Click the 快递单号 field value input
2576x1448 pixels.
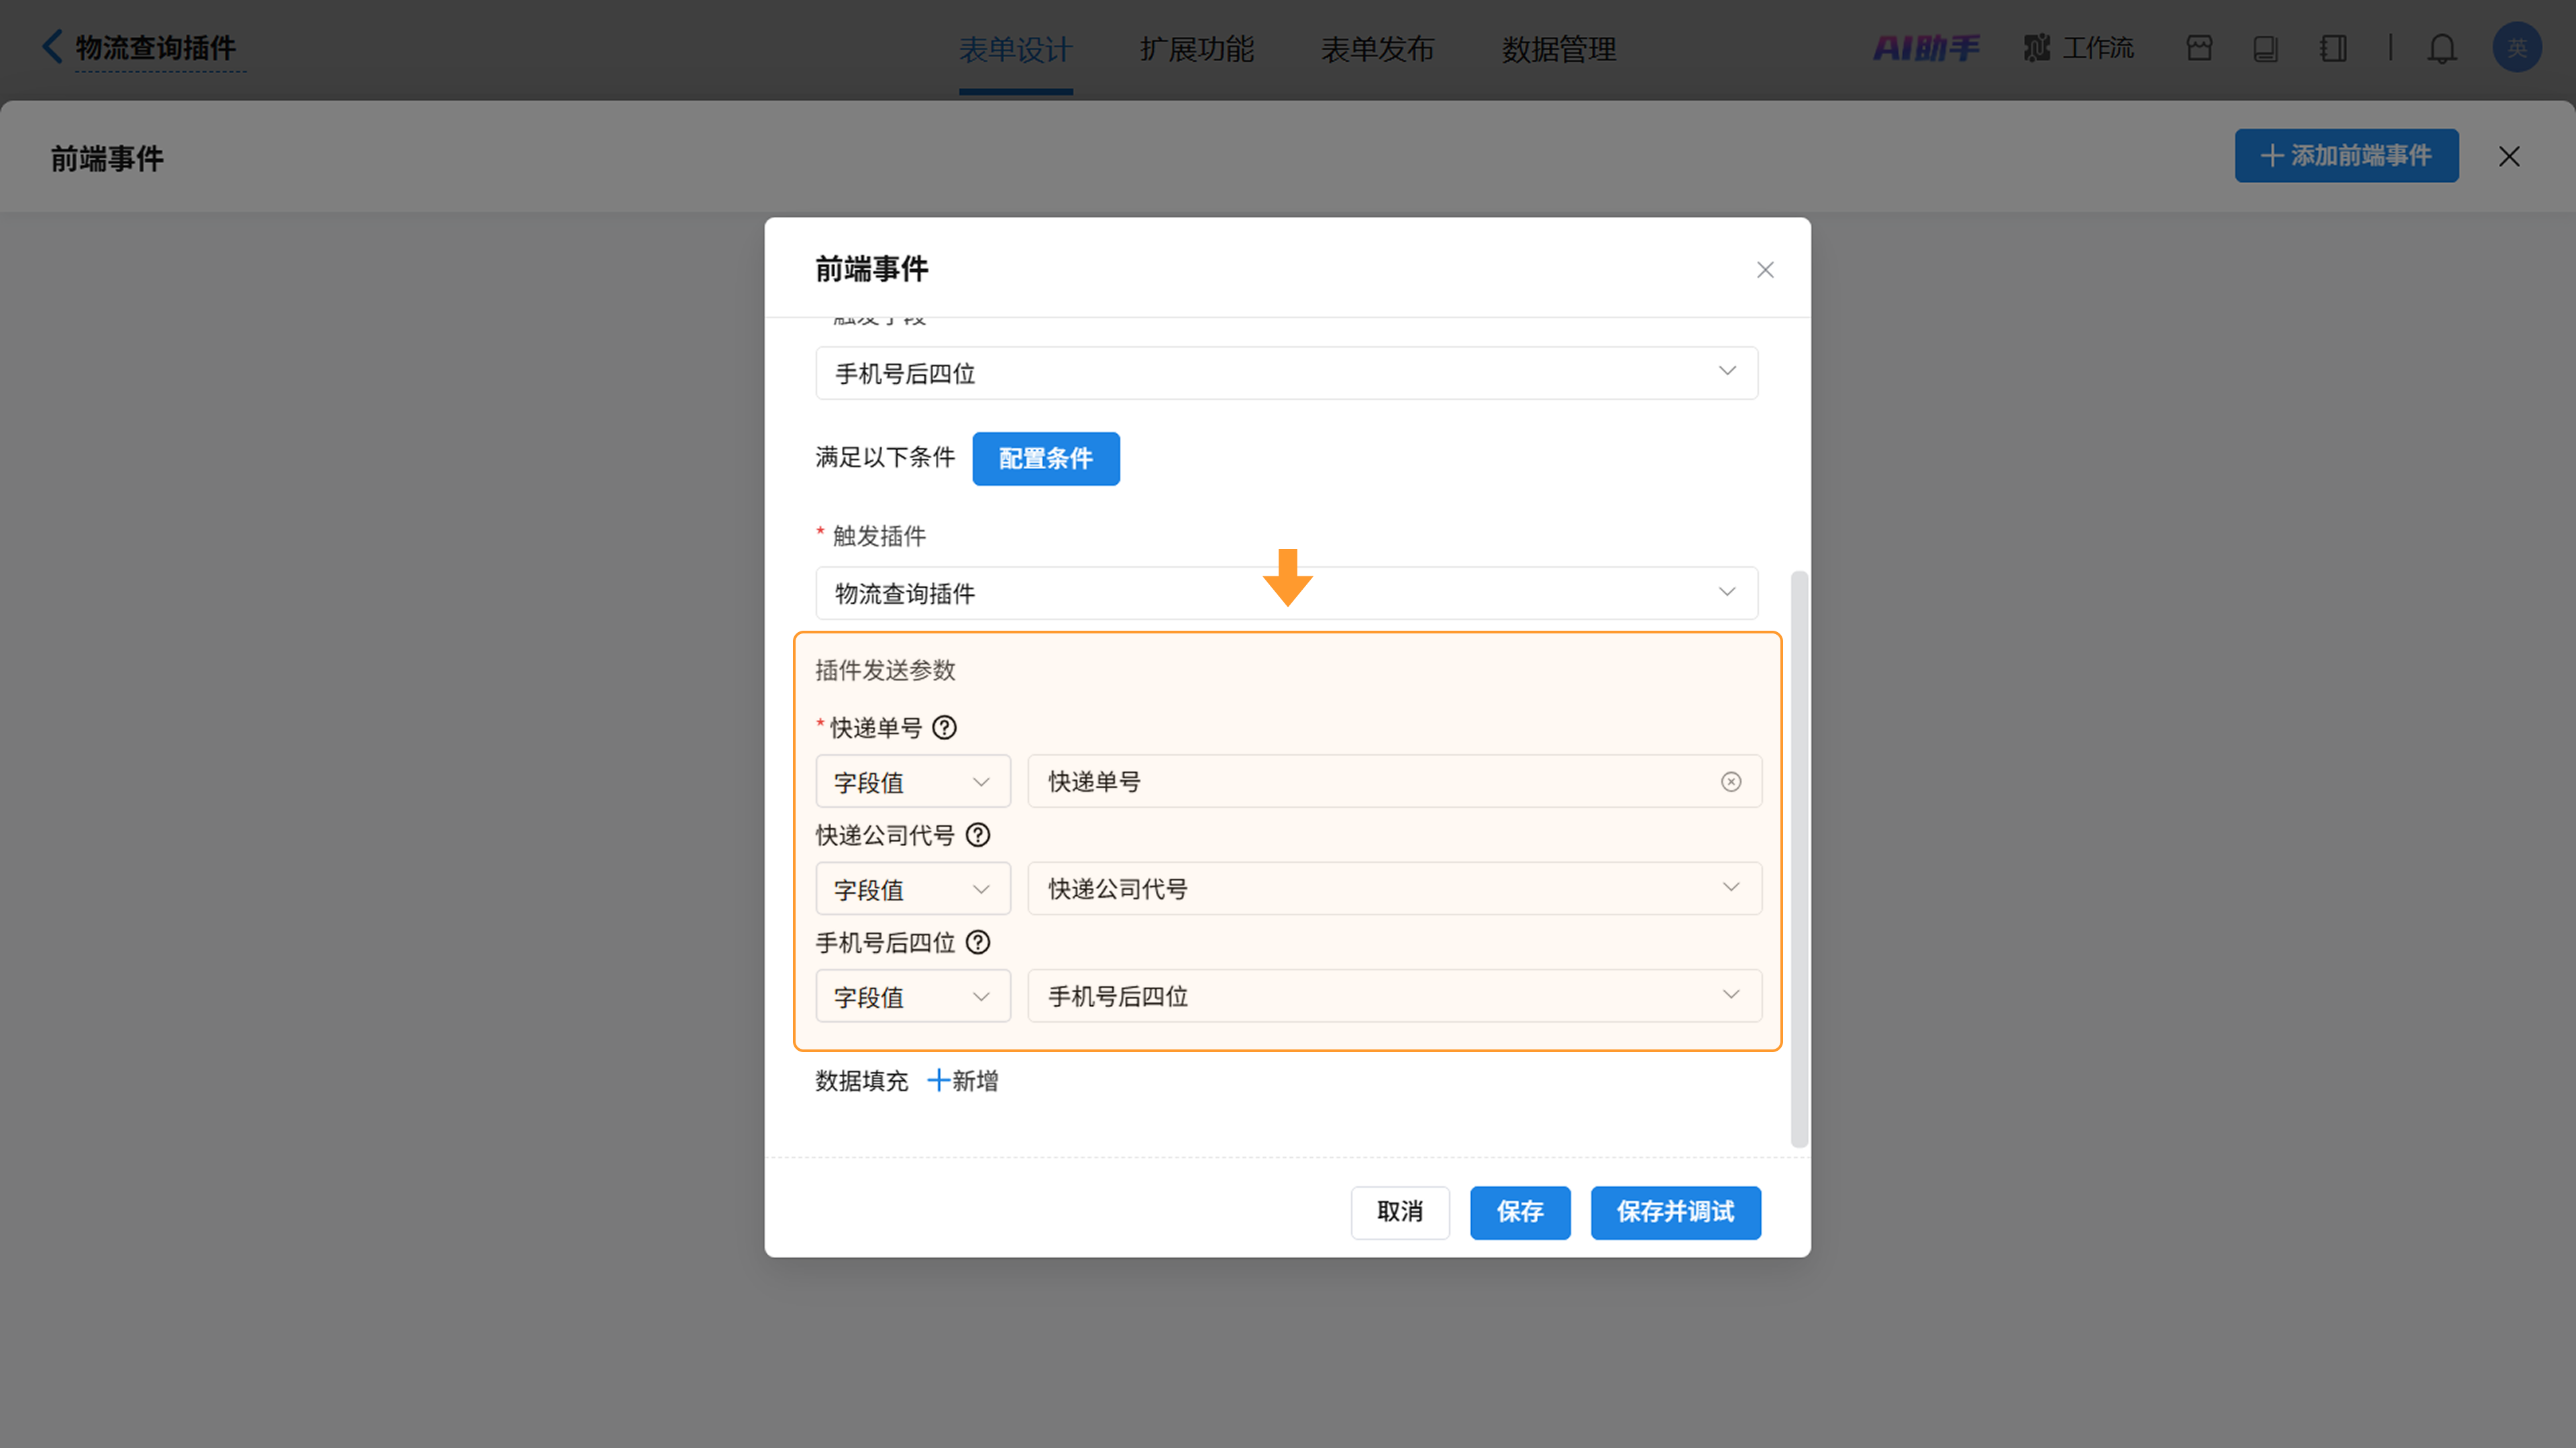1395,781
